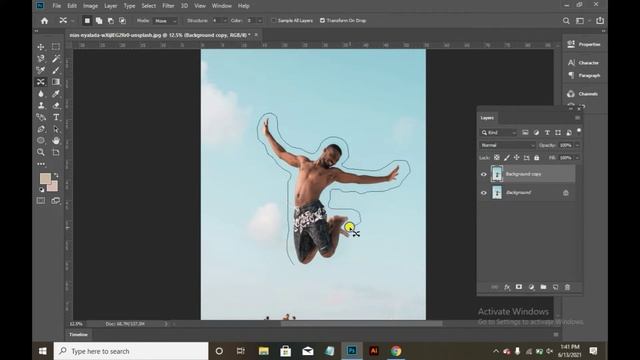Click the Timeline panel tab
Screen dimensions: 640x360
[78, 334]
